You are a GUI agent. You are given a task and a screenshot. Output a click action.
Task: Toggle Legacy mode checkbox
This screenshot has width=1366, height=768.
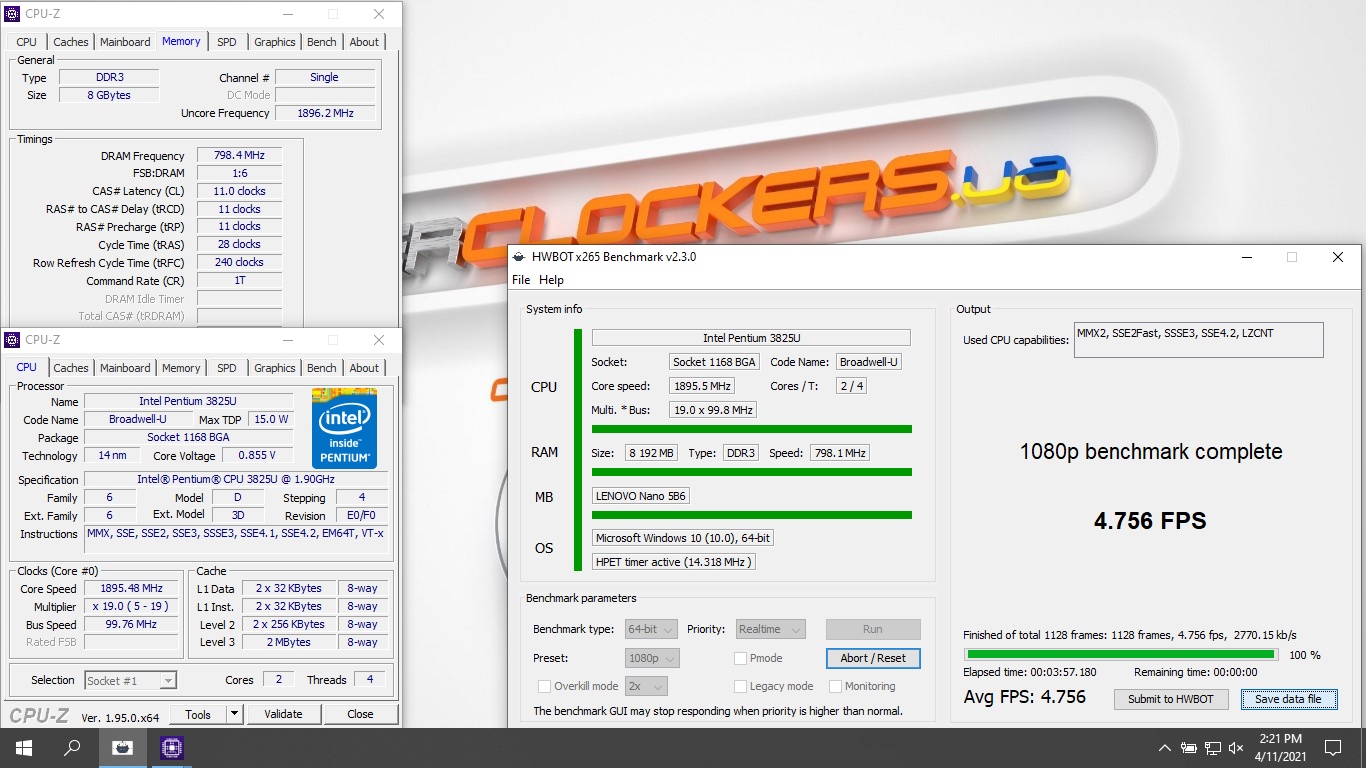point(740,686)
